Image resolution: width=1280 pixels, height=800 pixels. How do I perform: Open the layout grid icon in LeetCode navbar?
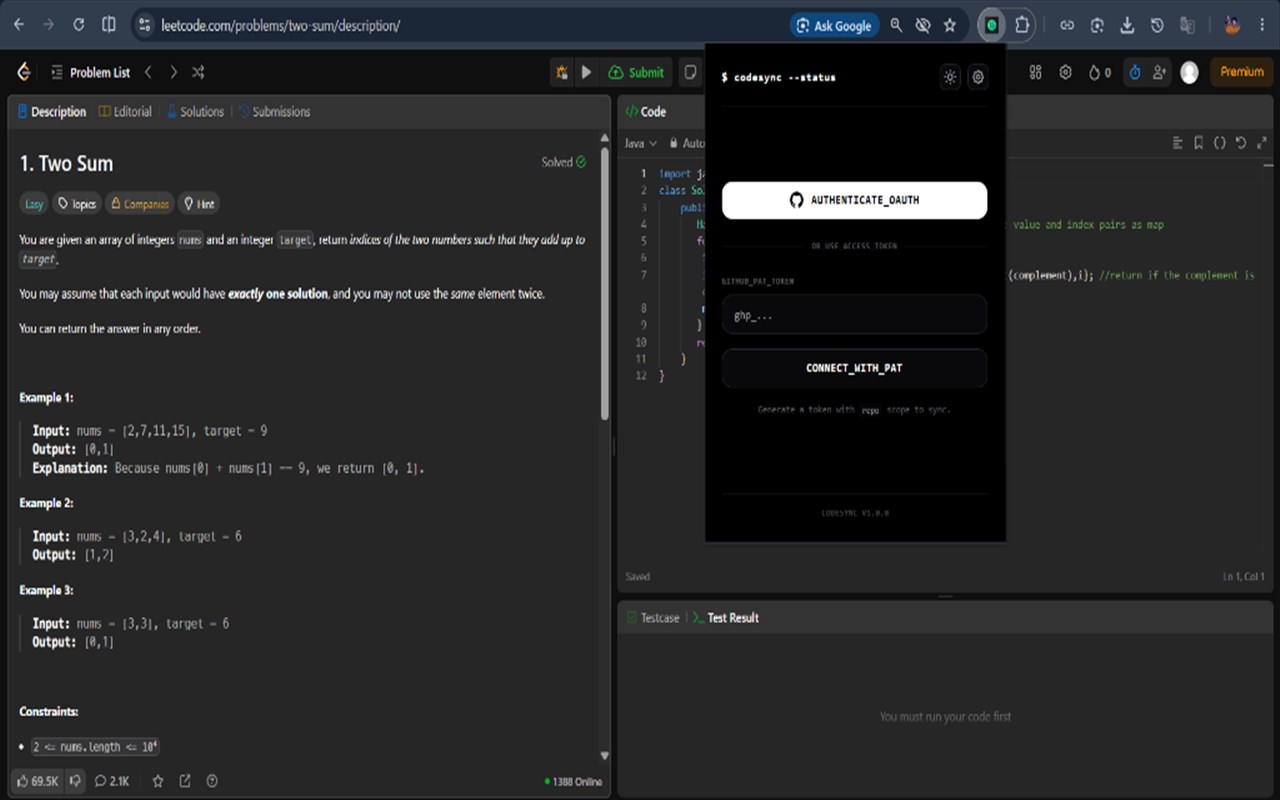1035,72
